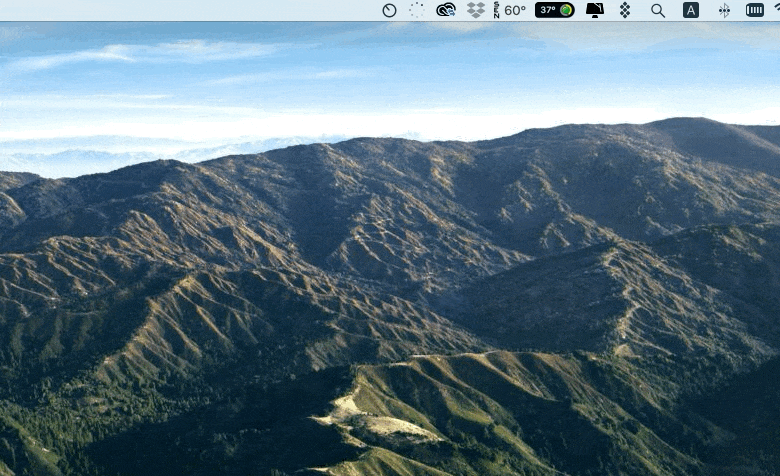Click the dotted circle spinner icon

click(x=417, y=10)
